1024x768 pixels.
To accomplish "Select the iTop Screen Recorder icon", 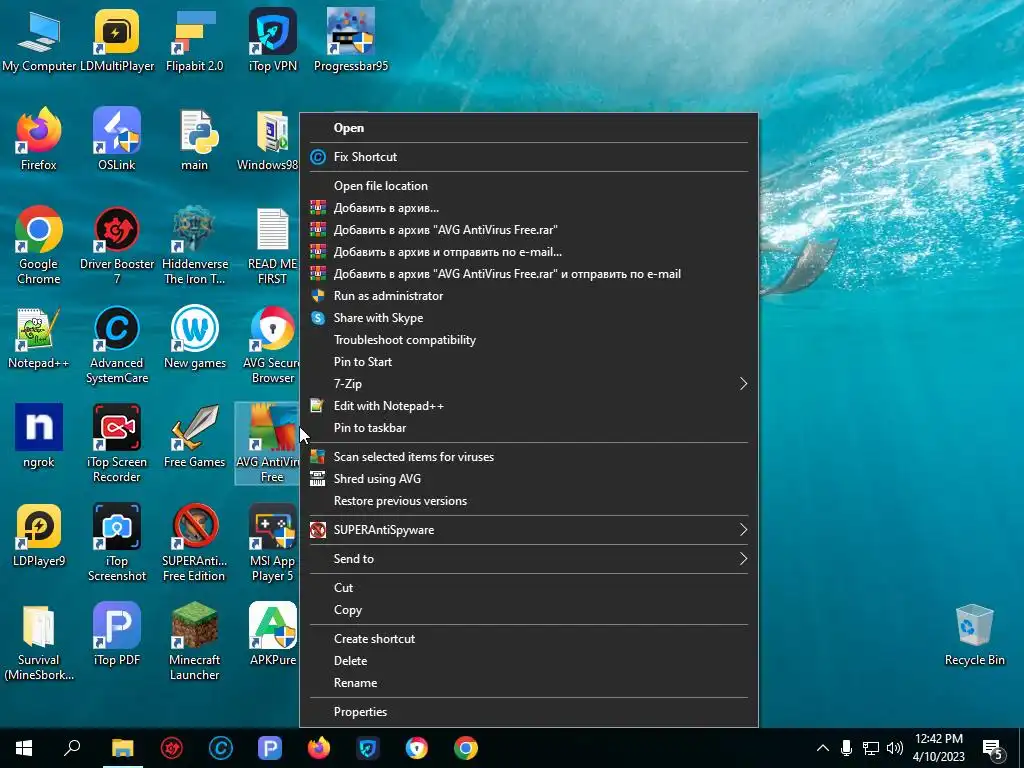I will point(117,444).
